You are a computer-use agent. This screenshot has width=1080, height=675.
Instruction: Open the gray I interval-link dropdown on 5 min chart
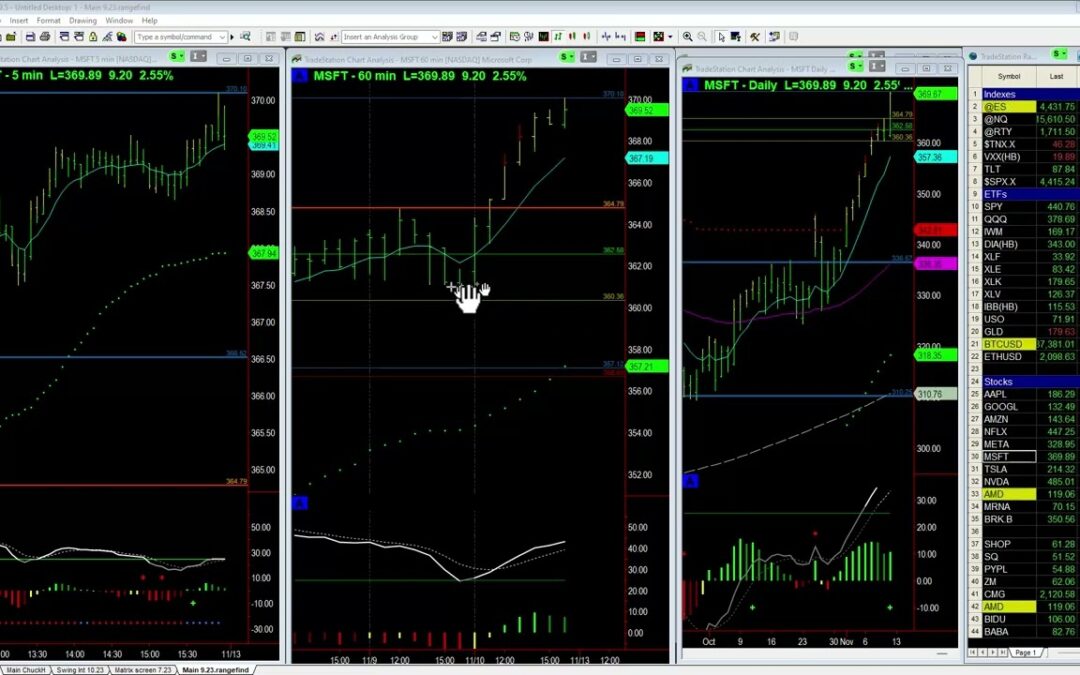point(198,56)
